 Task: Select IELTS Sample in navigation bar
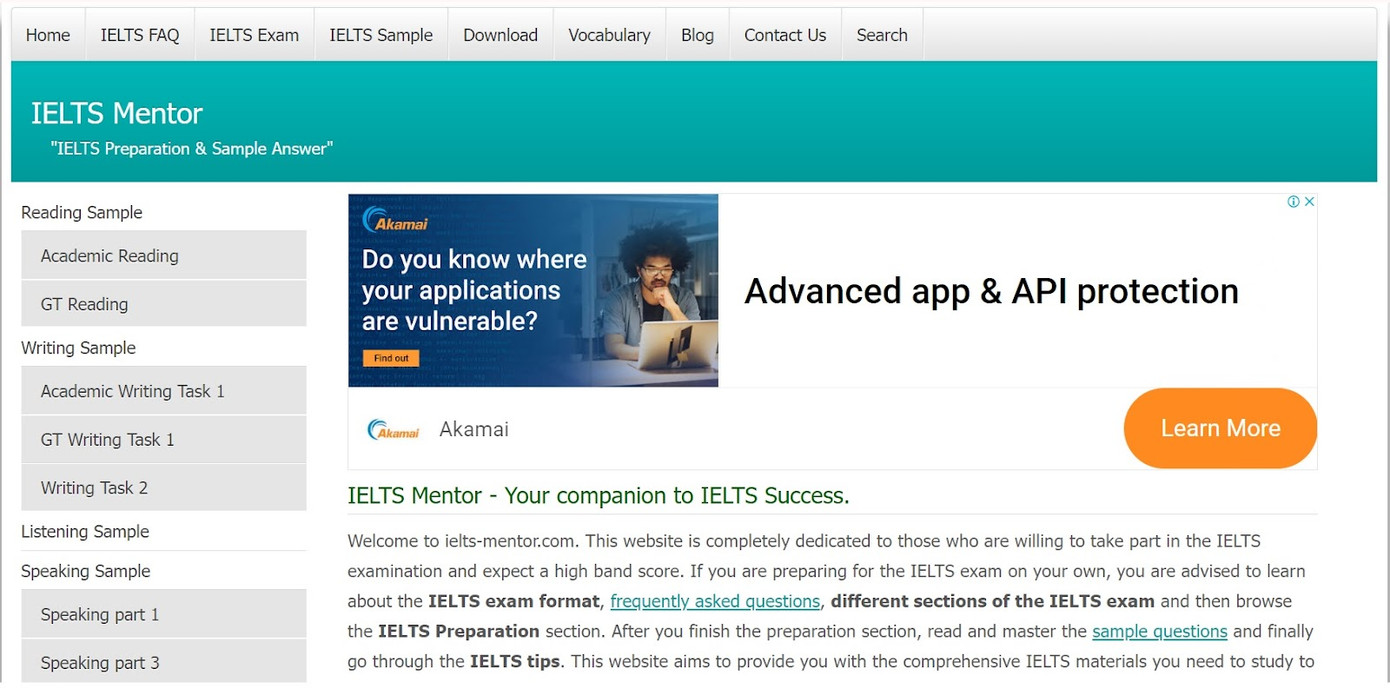[381, 35]
